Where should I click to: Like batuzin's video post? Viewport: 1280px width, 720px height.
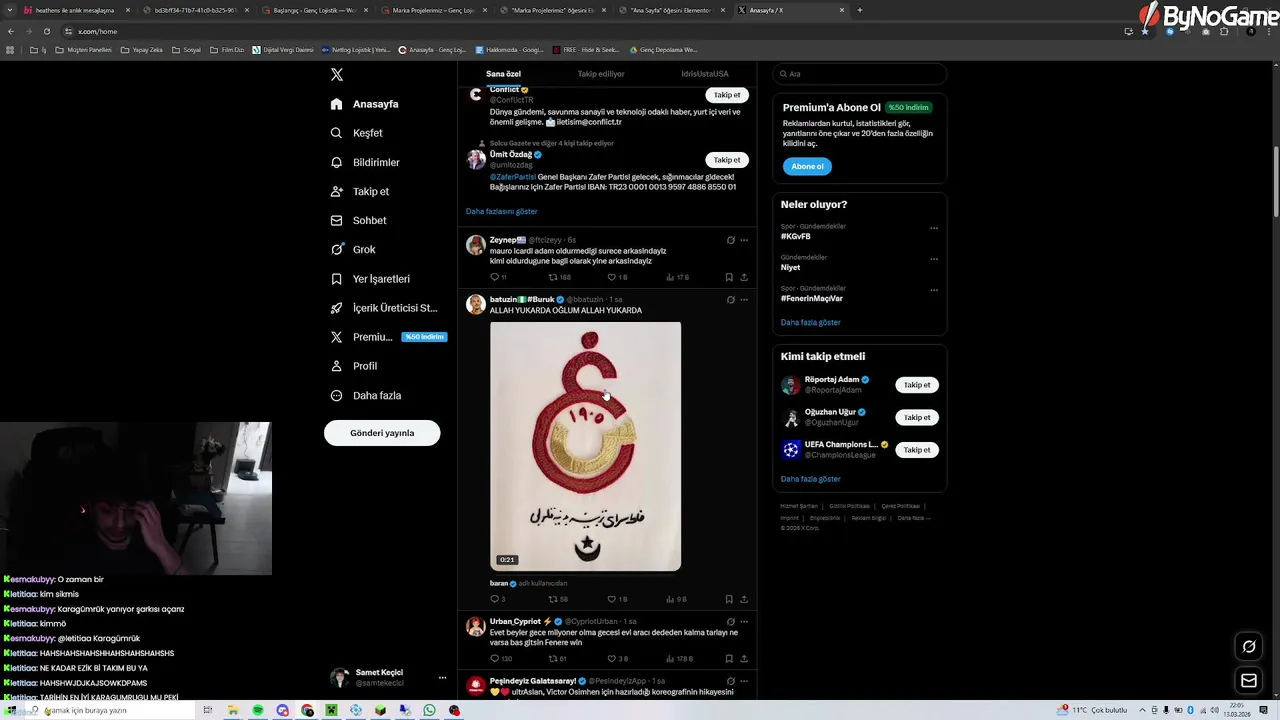pos(617,599)
